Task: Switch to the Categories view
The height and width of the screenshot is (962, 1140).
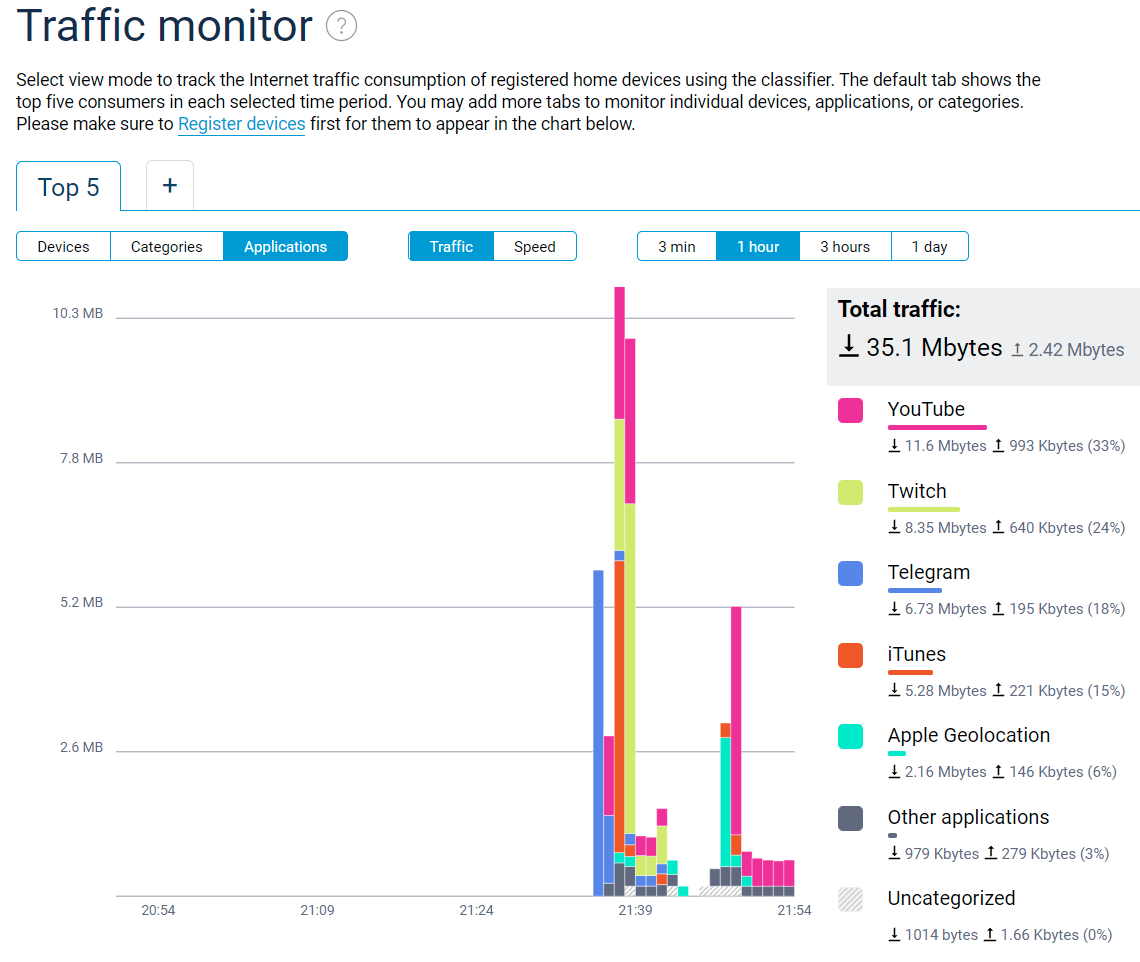Action: pos(166,246)
